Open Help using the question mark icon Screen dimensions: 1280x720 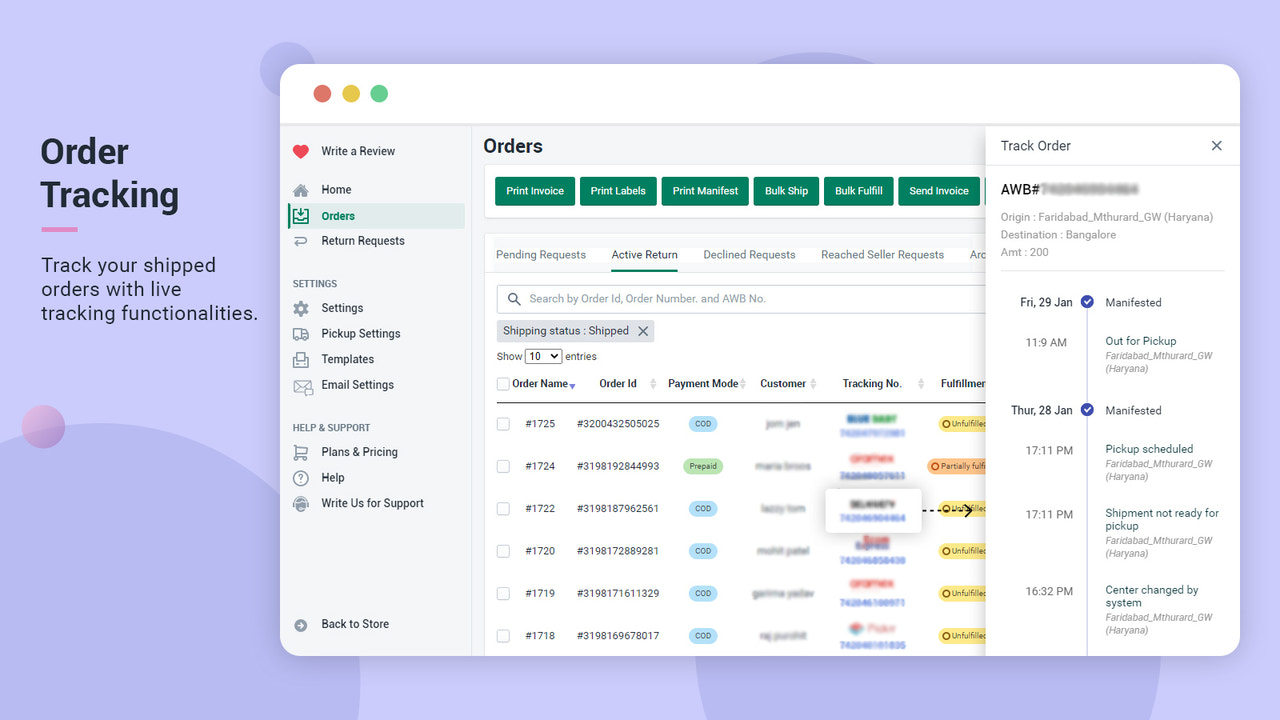pyautogui.click(x=301, y=477)
